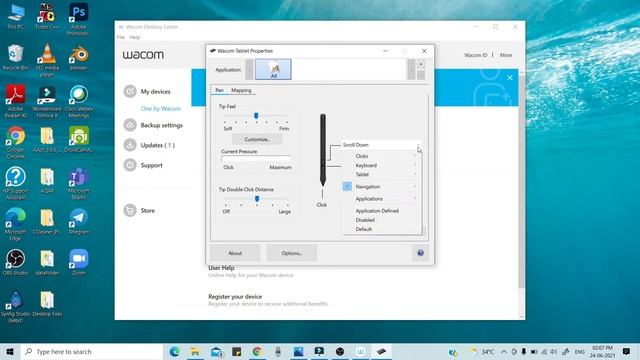Open datafolder on the desktop
Image resolution: width=640 pixels, height=360 pixels.
click(x=47, y=262)
